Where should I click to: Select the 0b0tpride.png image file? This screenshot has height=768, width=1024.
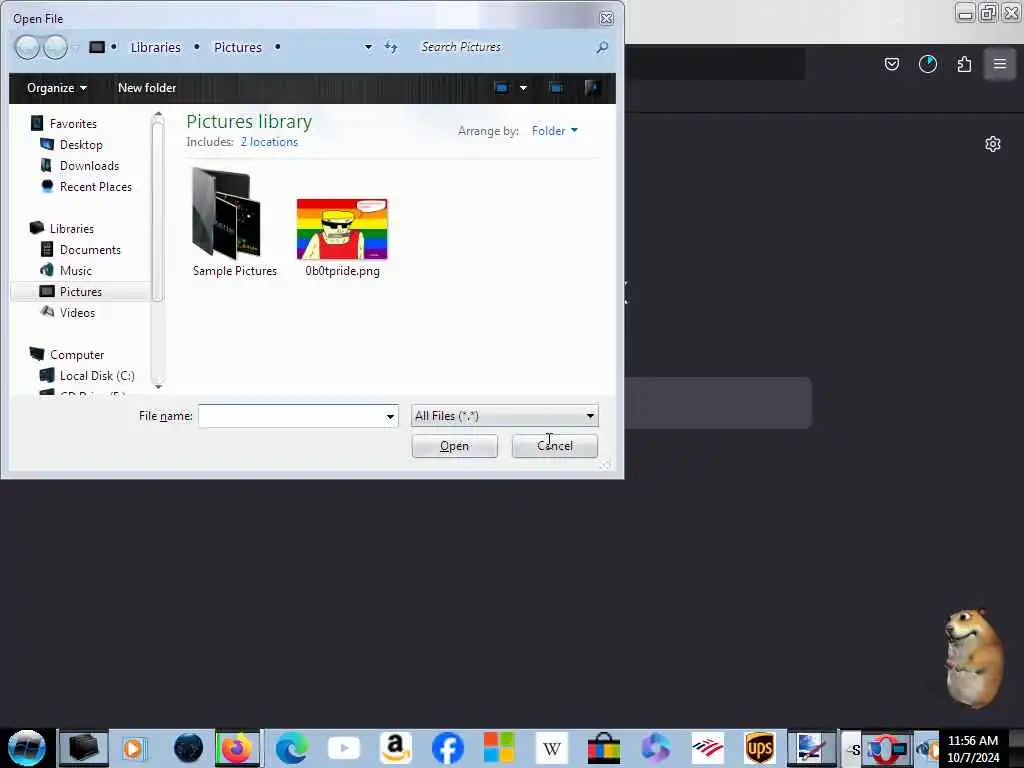[x=342, y=238]
